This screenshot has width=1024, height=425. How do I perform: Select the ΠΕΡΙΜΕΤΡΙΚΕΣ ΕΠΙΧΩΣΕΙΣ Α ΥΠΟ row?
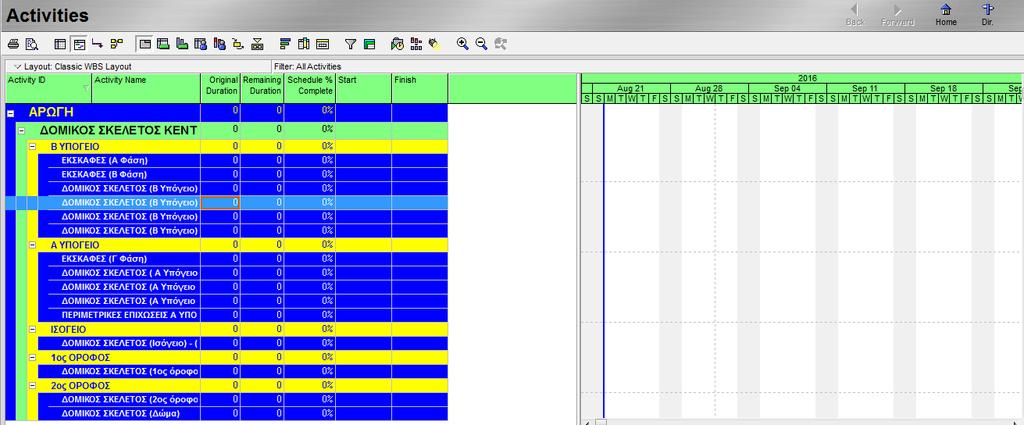coord(243,315)
